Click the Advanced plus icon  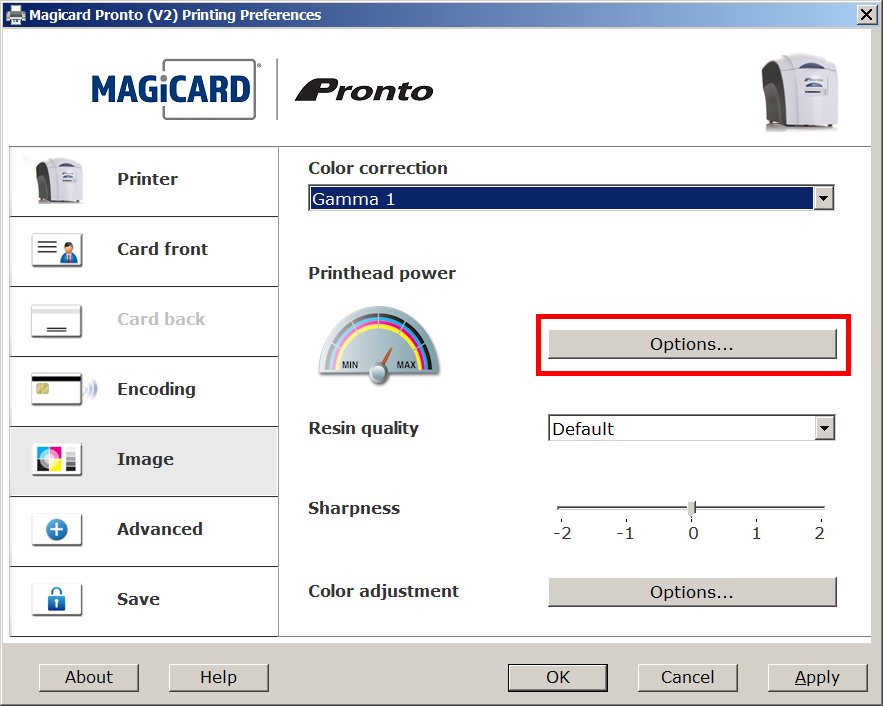pos(56,529)
